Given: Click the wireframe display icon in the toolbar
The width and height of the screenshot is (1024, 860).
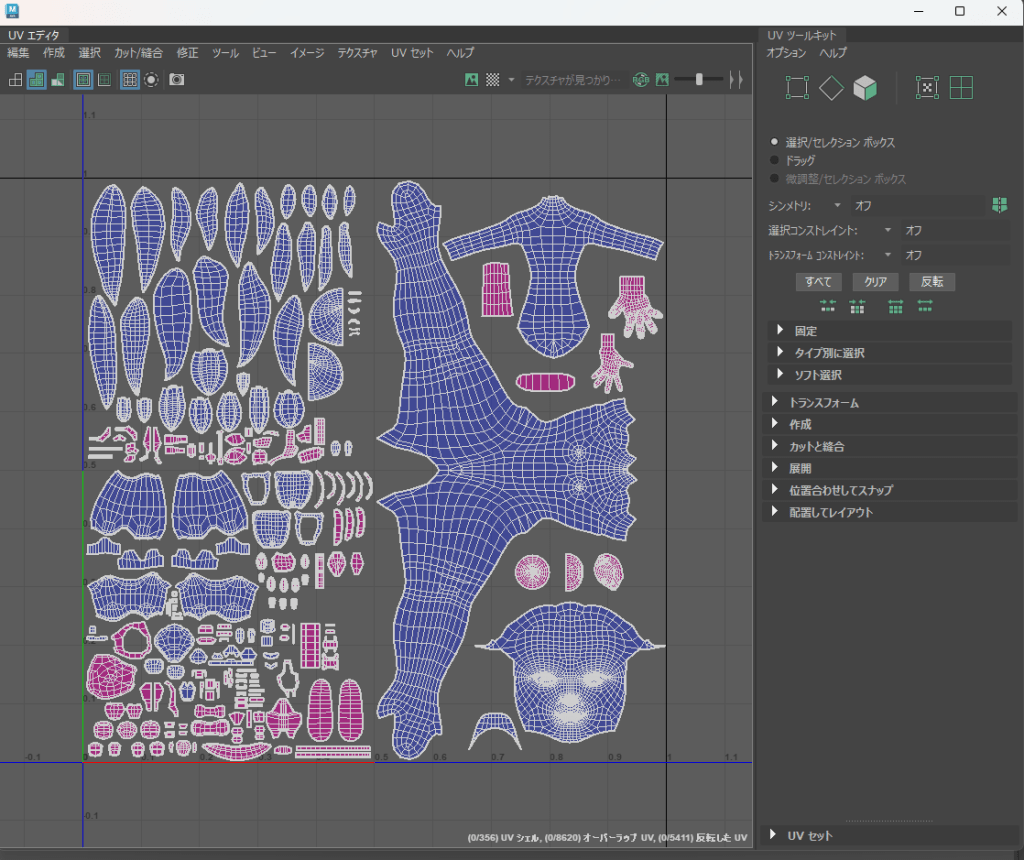Looking at the screenshot, I should [15, 80].
